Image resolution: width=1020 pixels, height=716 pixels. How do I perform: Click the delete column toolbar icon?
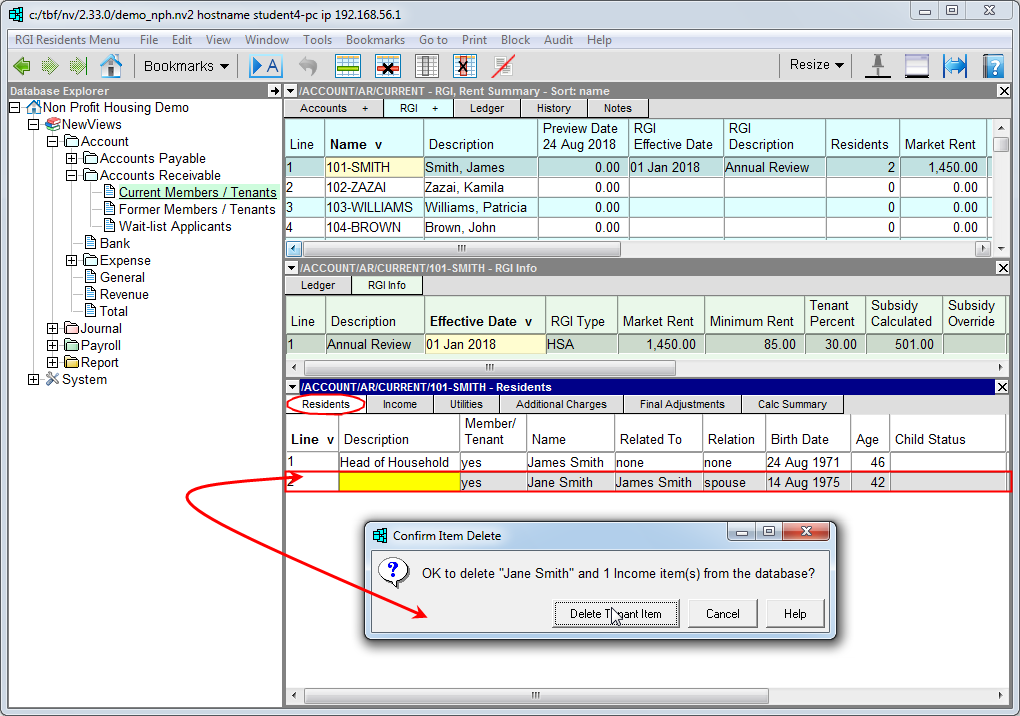pos(463,66)
